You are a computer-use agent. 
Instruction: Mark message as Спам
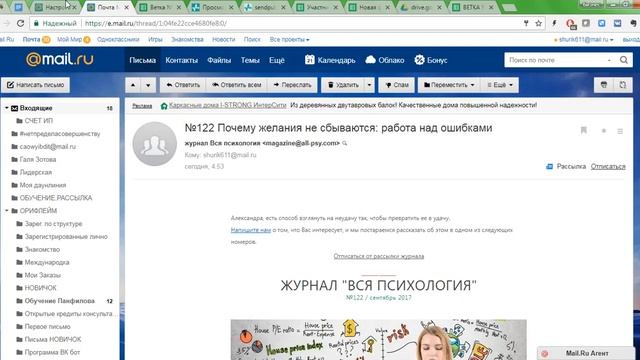[x=397, y=85]
